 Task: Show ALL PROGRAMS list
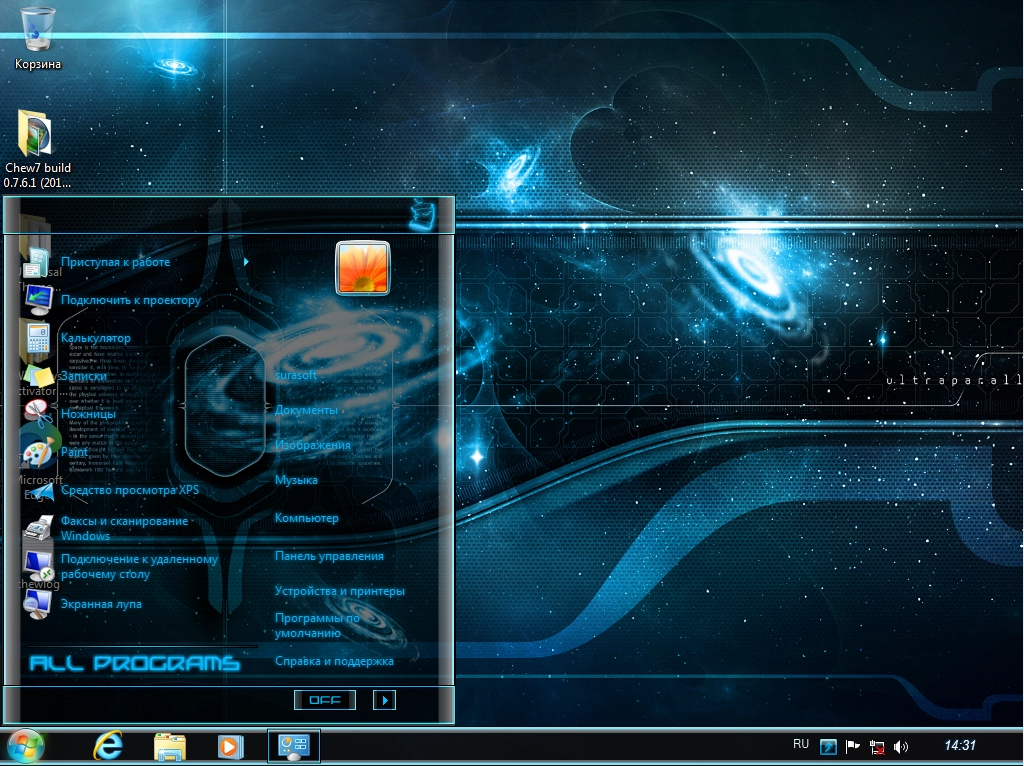pos(134,663)
